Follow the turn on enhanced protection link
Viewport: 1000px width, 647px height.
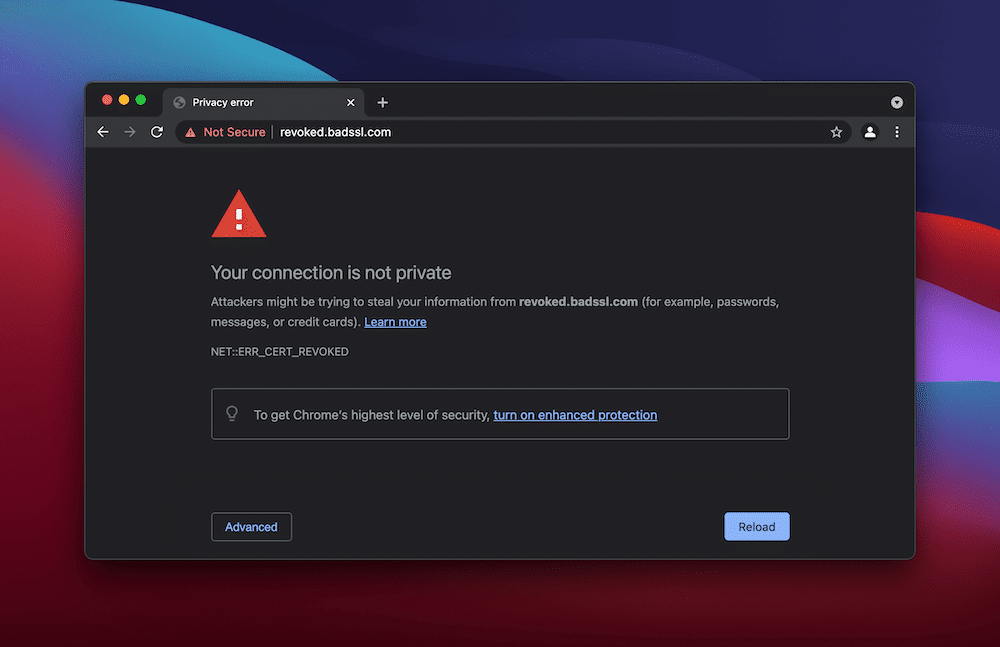575,414
